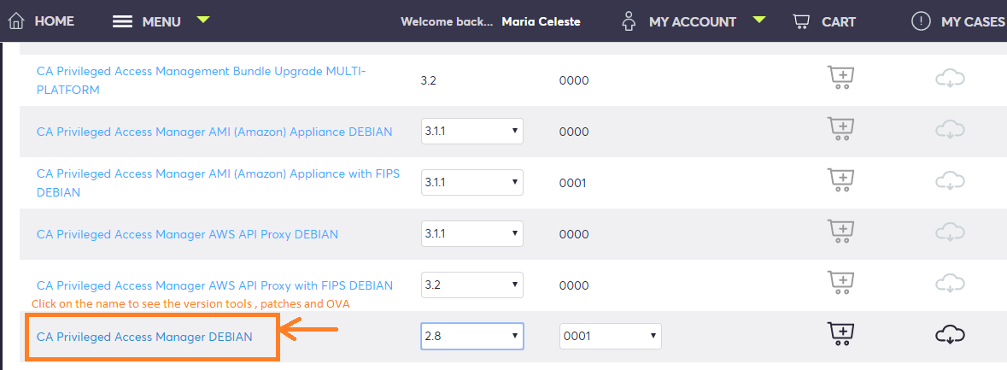Open version dropdown for AMI (Amazon) Appliance DEBIAN
This screenshot has width=1007, height=370.
472,131
